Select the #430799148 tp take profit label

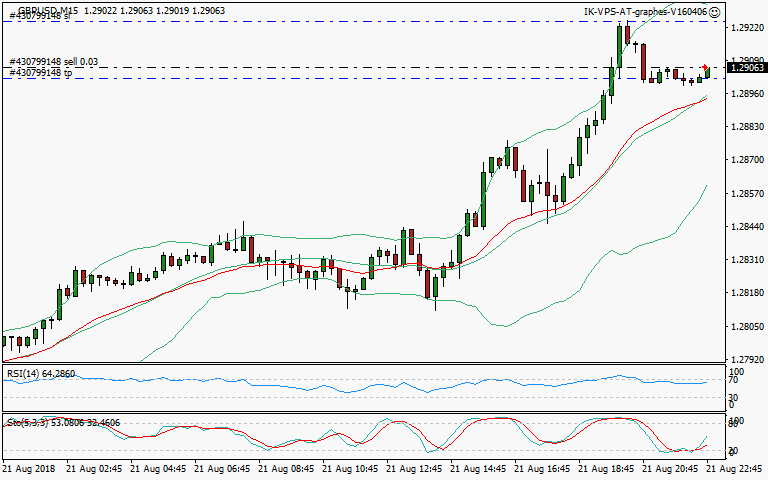pyautogui.click(x=41, y=72)
